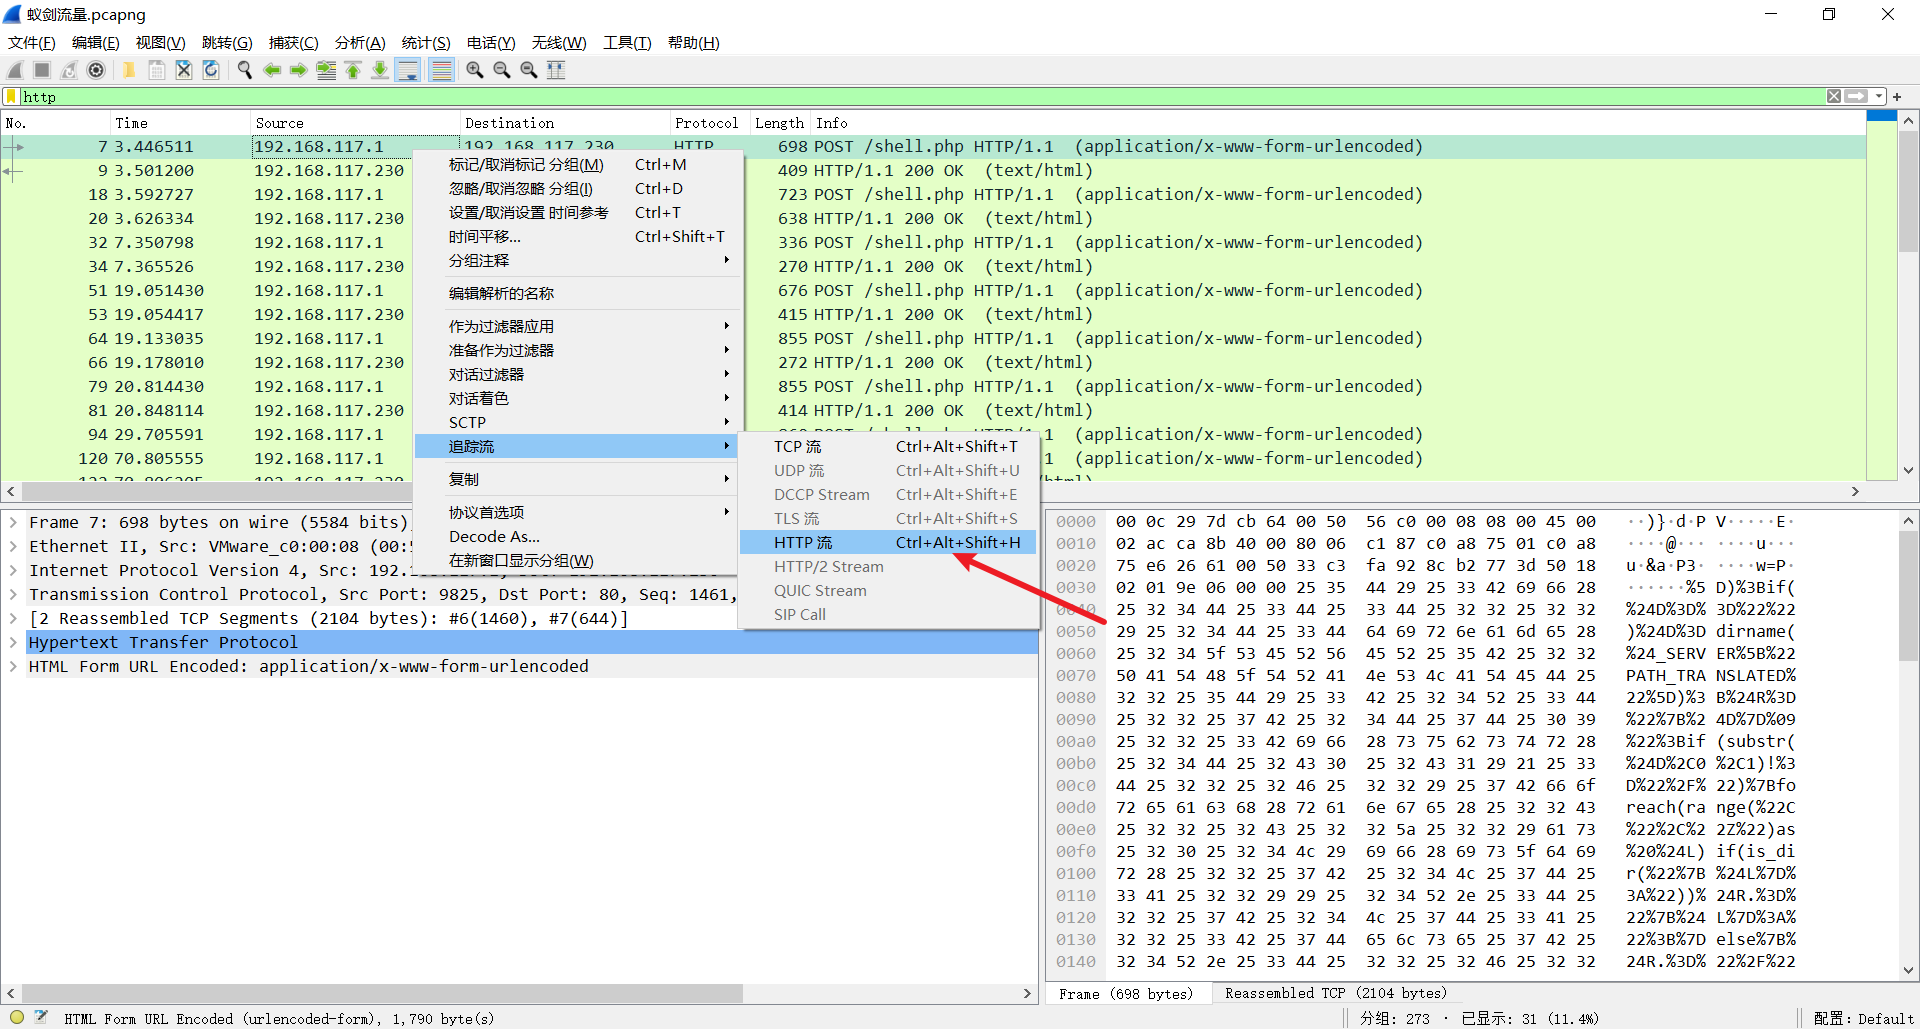Click the capture options gear icon
The height and width of the screenshot is (1029, 1920).
point(96,70)
